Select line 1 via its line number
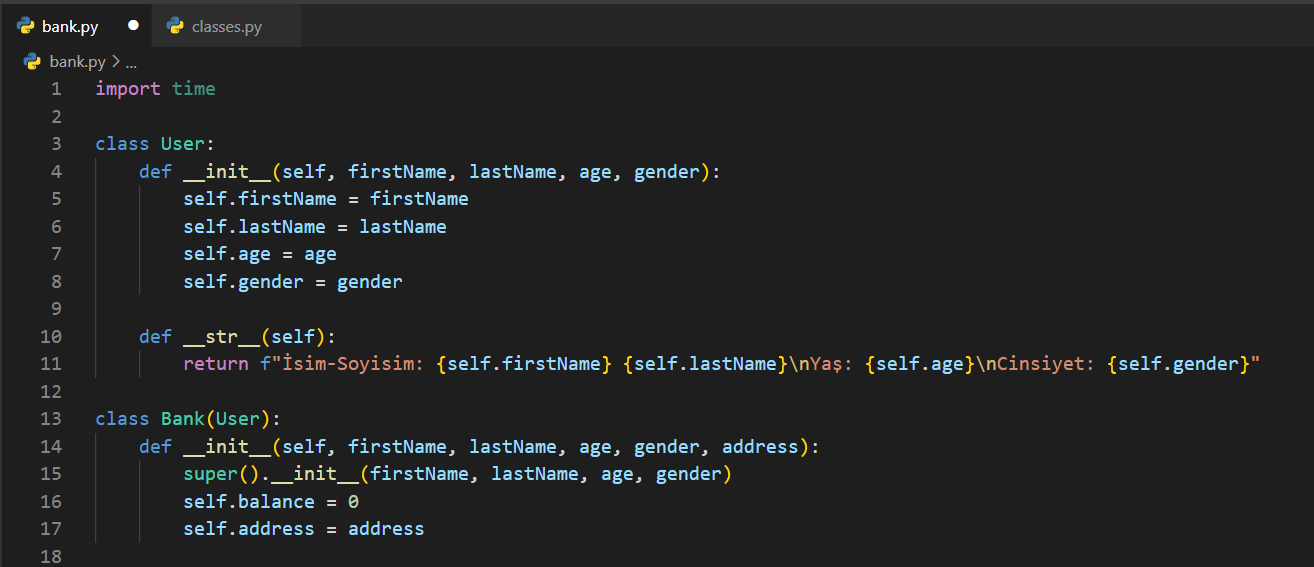Image resolution: width=1314 pixels, height=567 pixels. click(56, 89)
